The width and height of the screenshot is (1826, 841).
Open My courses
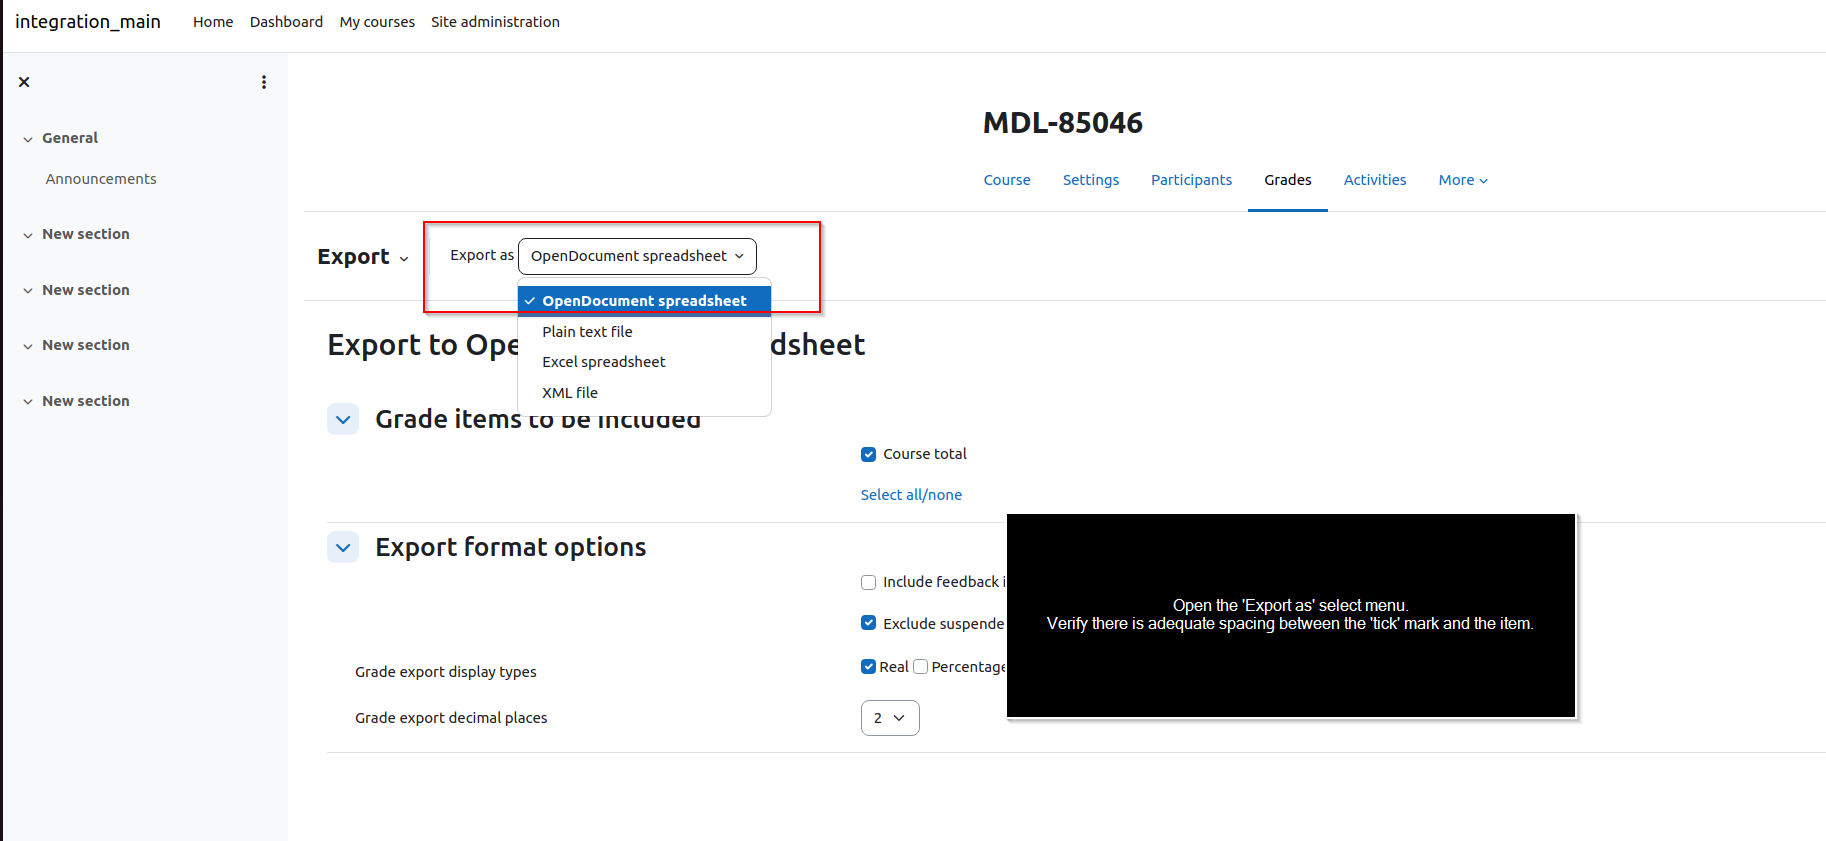(377, 22)
